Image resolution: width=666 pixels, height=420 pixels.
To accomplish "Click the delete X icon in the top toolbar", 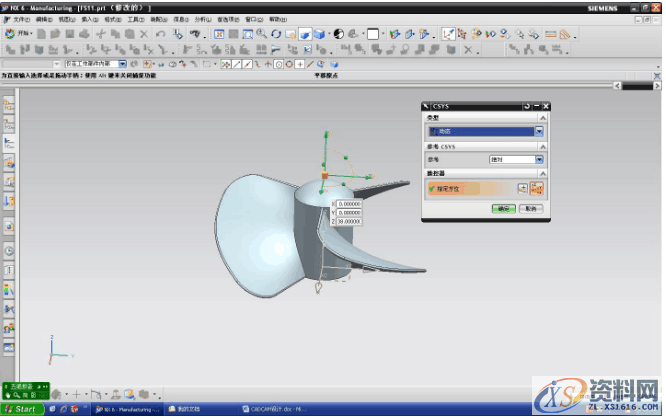I will [x=144, y=34].
